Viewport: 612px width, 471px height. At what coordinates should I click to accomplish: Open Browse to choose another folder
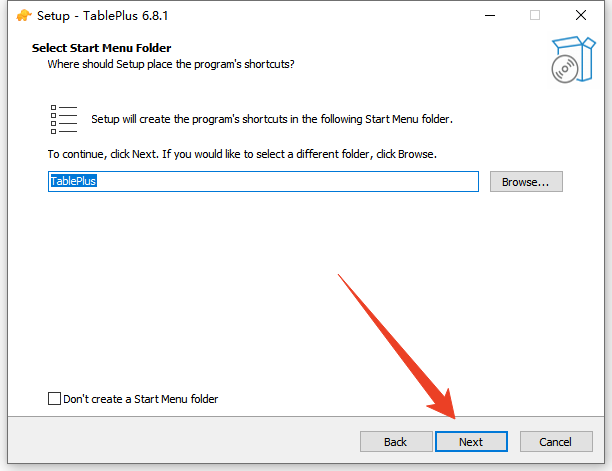point(526,181)
